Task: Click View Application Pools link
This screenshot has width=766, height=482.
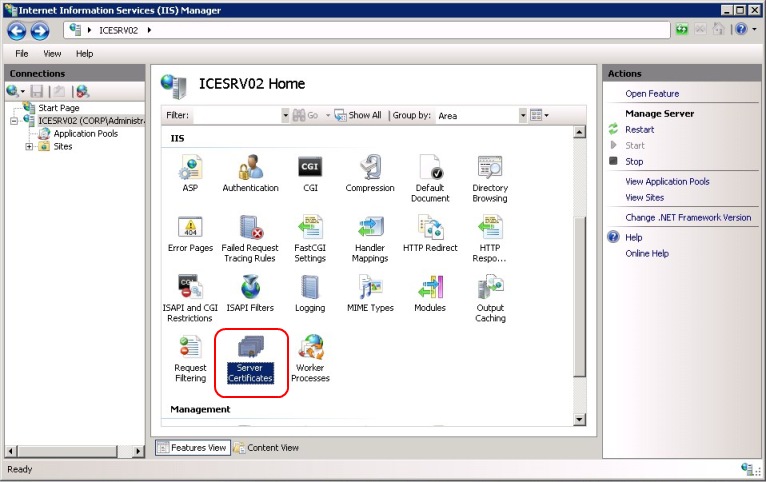Action: tap(667, 182)
